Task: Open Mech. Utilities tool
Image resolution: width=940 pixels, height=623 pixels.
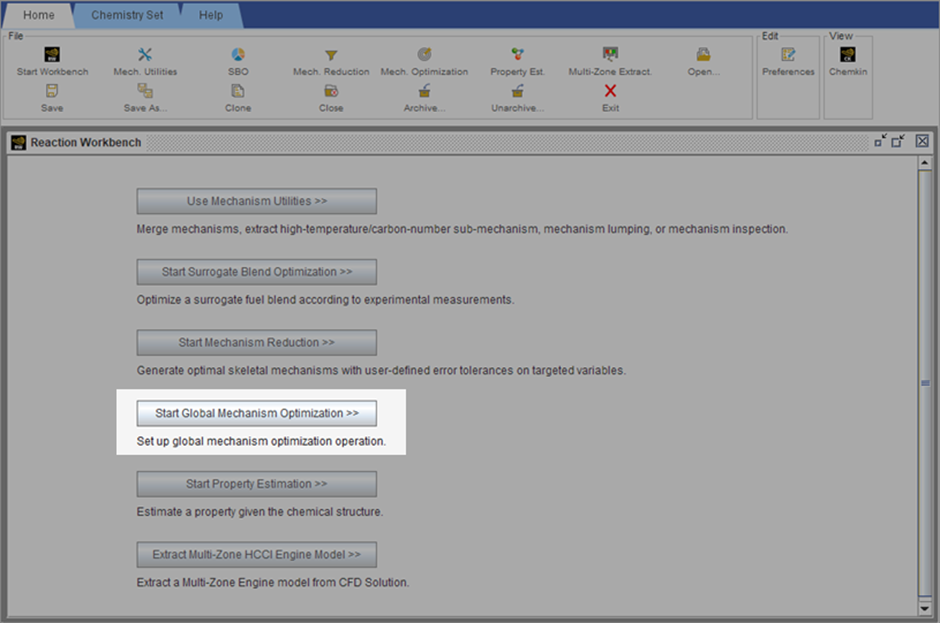Action: click(145, 55)
